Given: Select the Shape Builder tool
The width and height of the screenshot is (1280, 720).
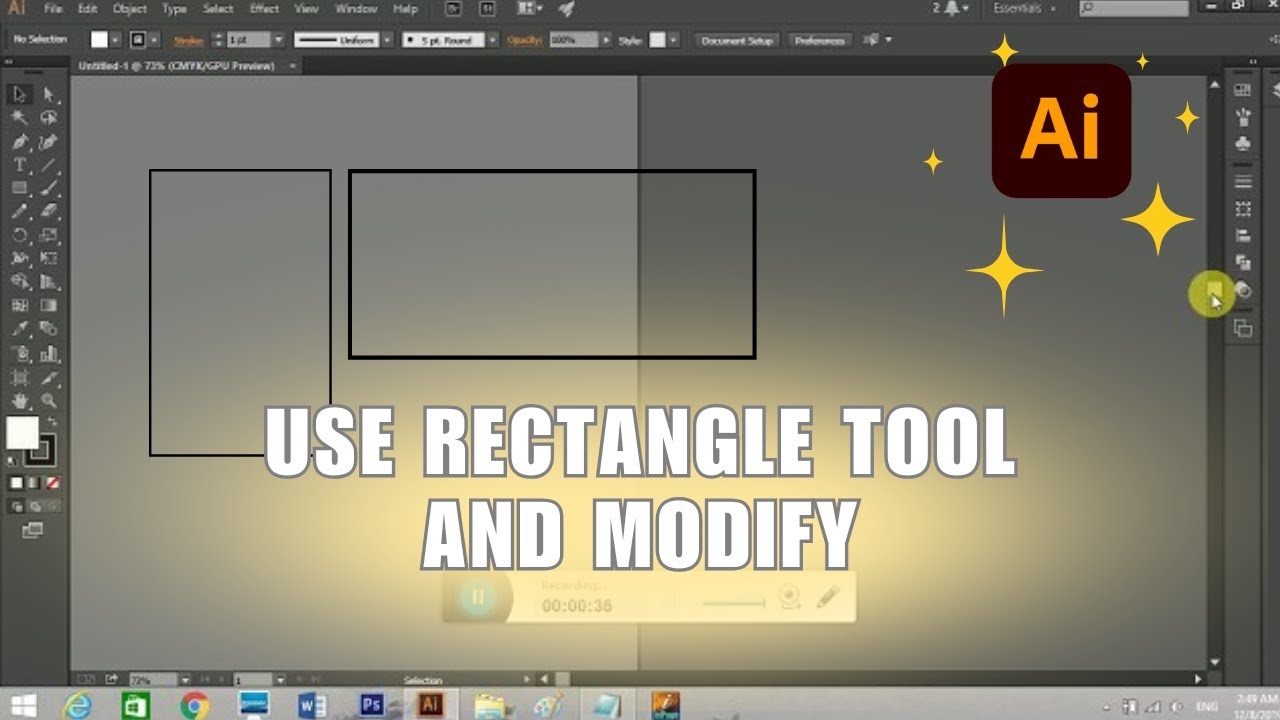Looking at the screenshot, I should click(x=19, y=282).
